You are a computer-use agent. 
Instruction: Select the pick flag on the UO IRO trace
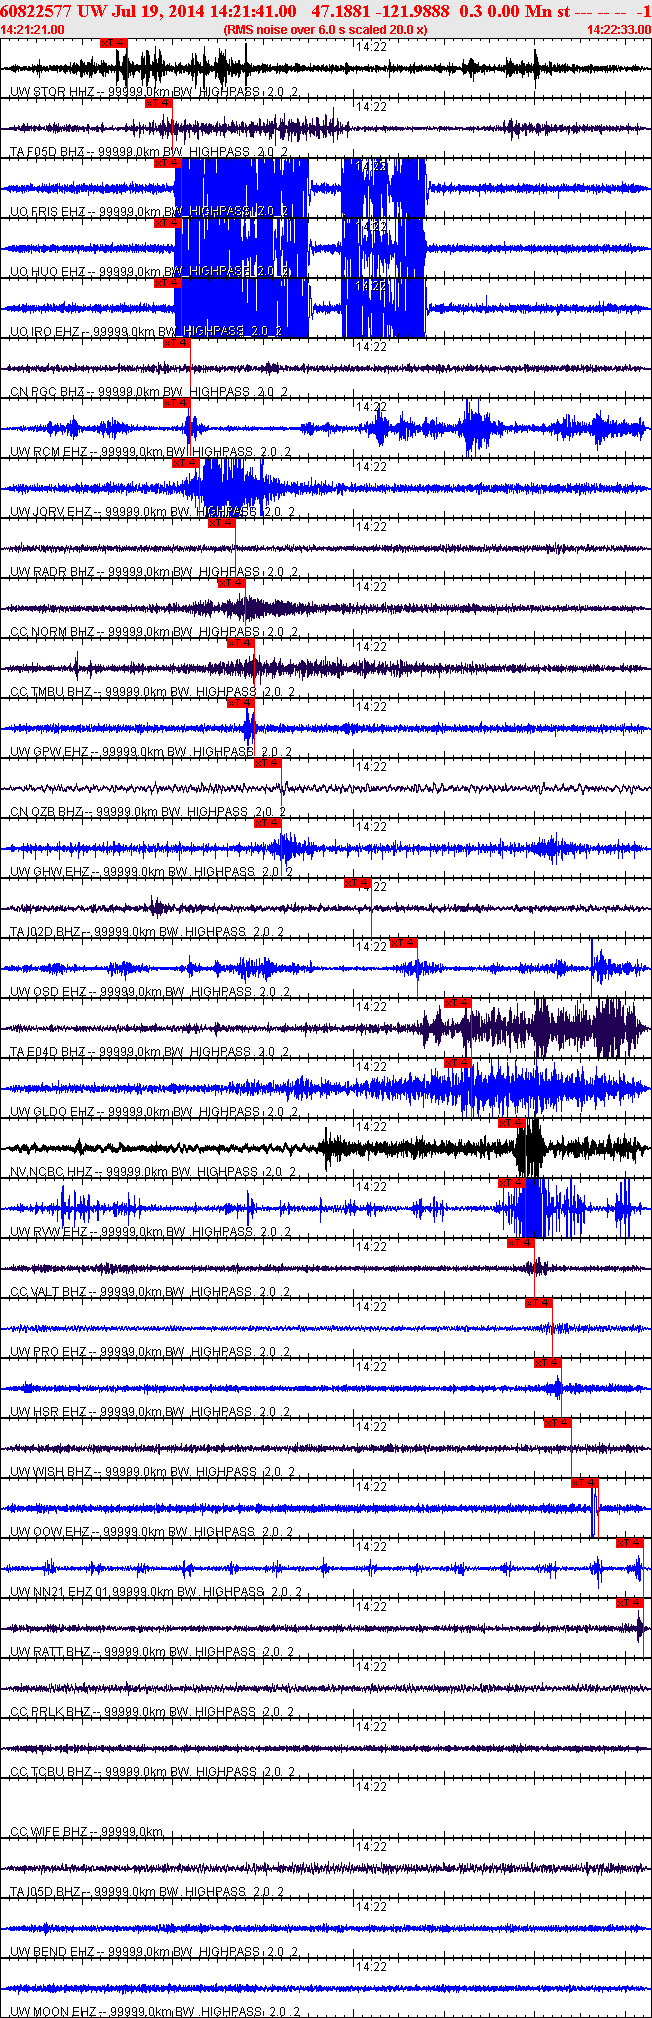click(x=168, y=283)
